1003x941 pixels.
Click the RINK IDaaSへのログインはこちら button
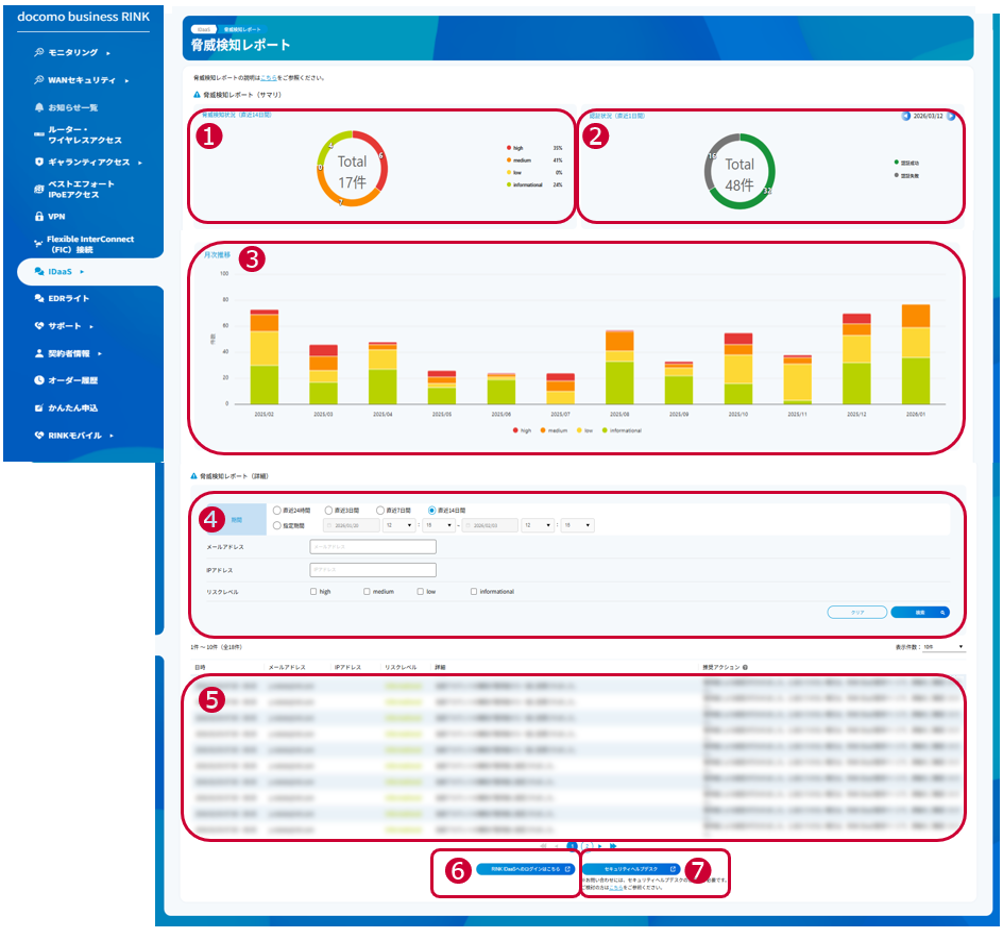click(525, 869)
